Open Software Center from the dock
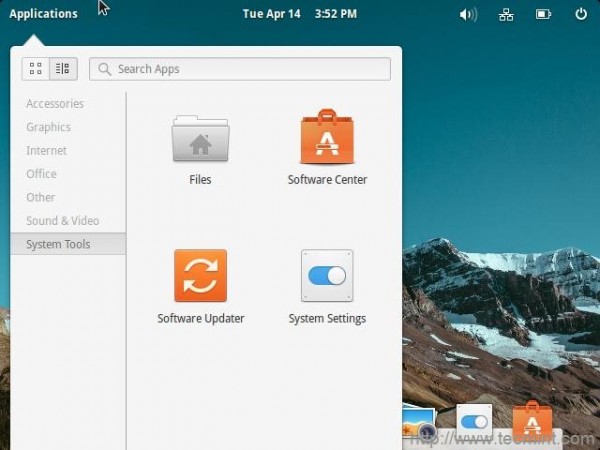This screenshot has height=450, width=600. (x=532, y=420)
